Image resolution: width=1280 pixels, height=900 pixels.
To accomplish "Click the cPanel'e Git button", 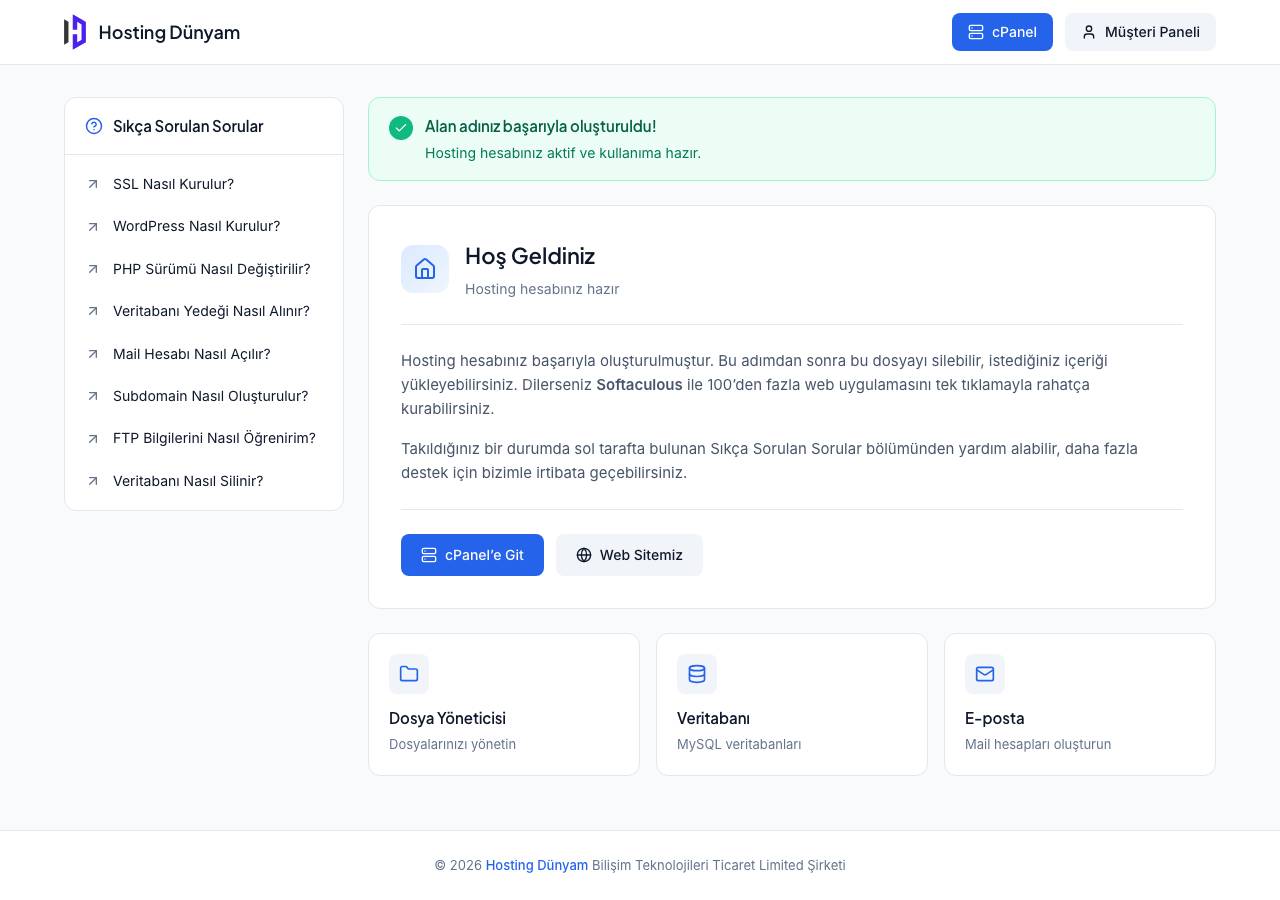I will click(472, 555).
